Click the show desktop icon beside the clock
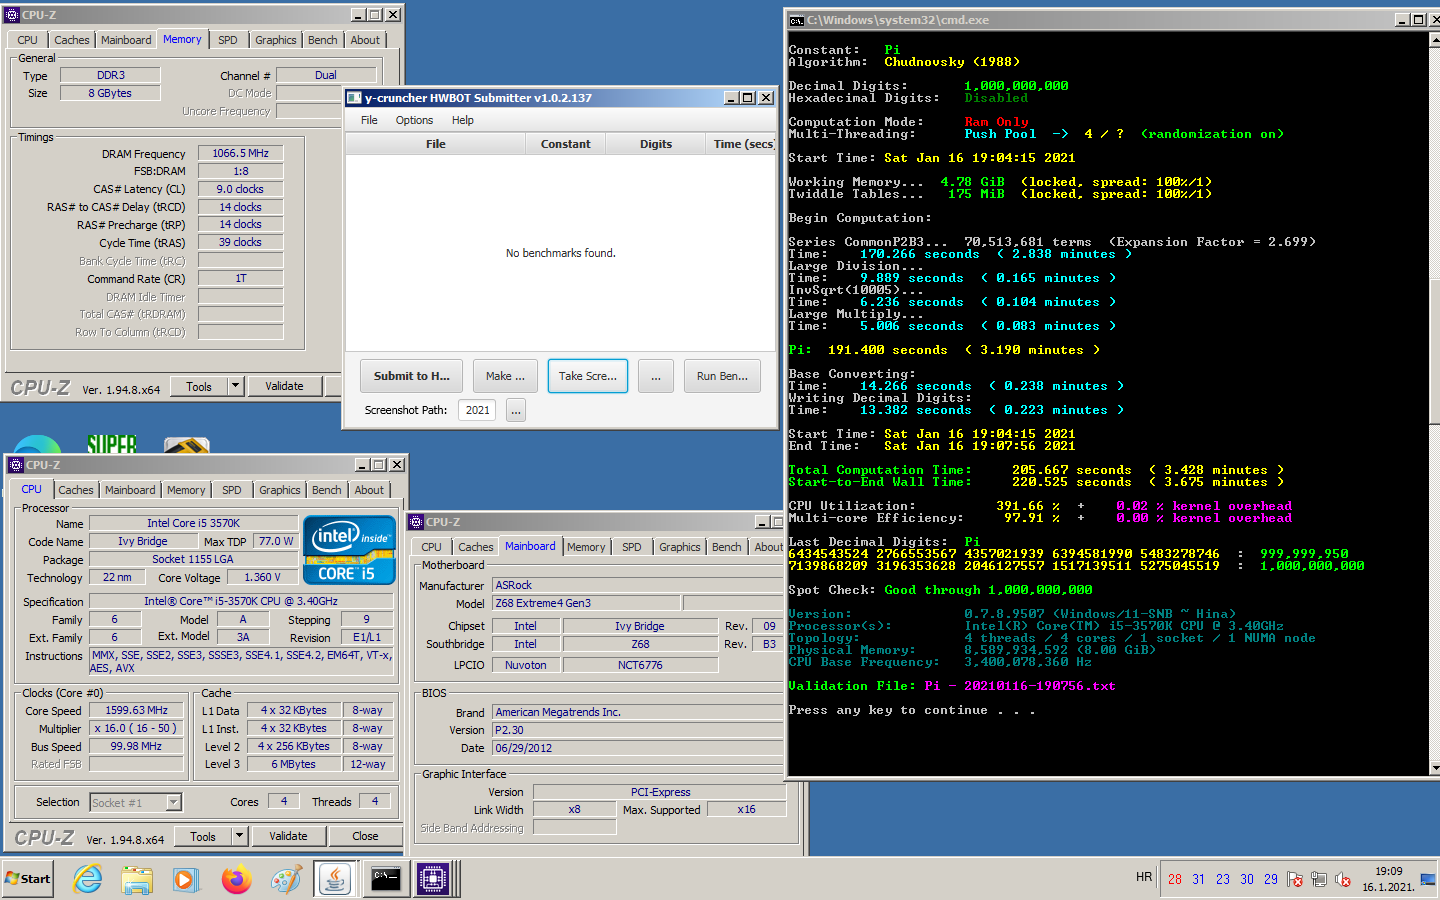1440x900 pixels. pos(1428,879)
